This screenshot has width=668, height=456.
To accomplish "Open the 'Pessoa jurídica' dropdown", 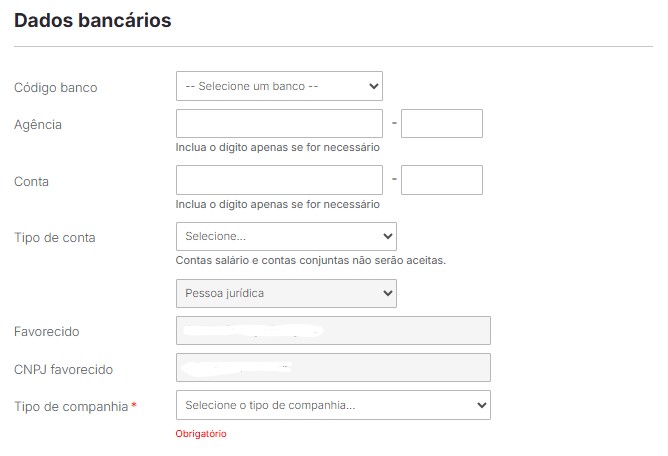I will click(x=286, y=293).
